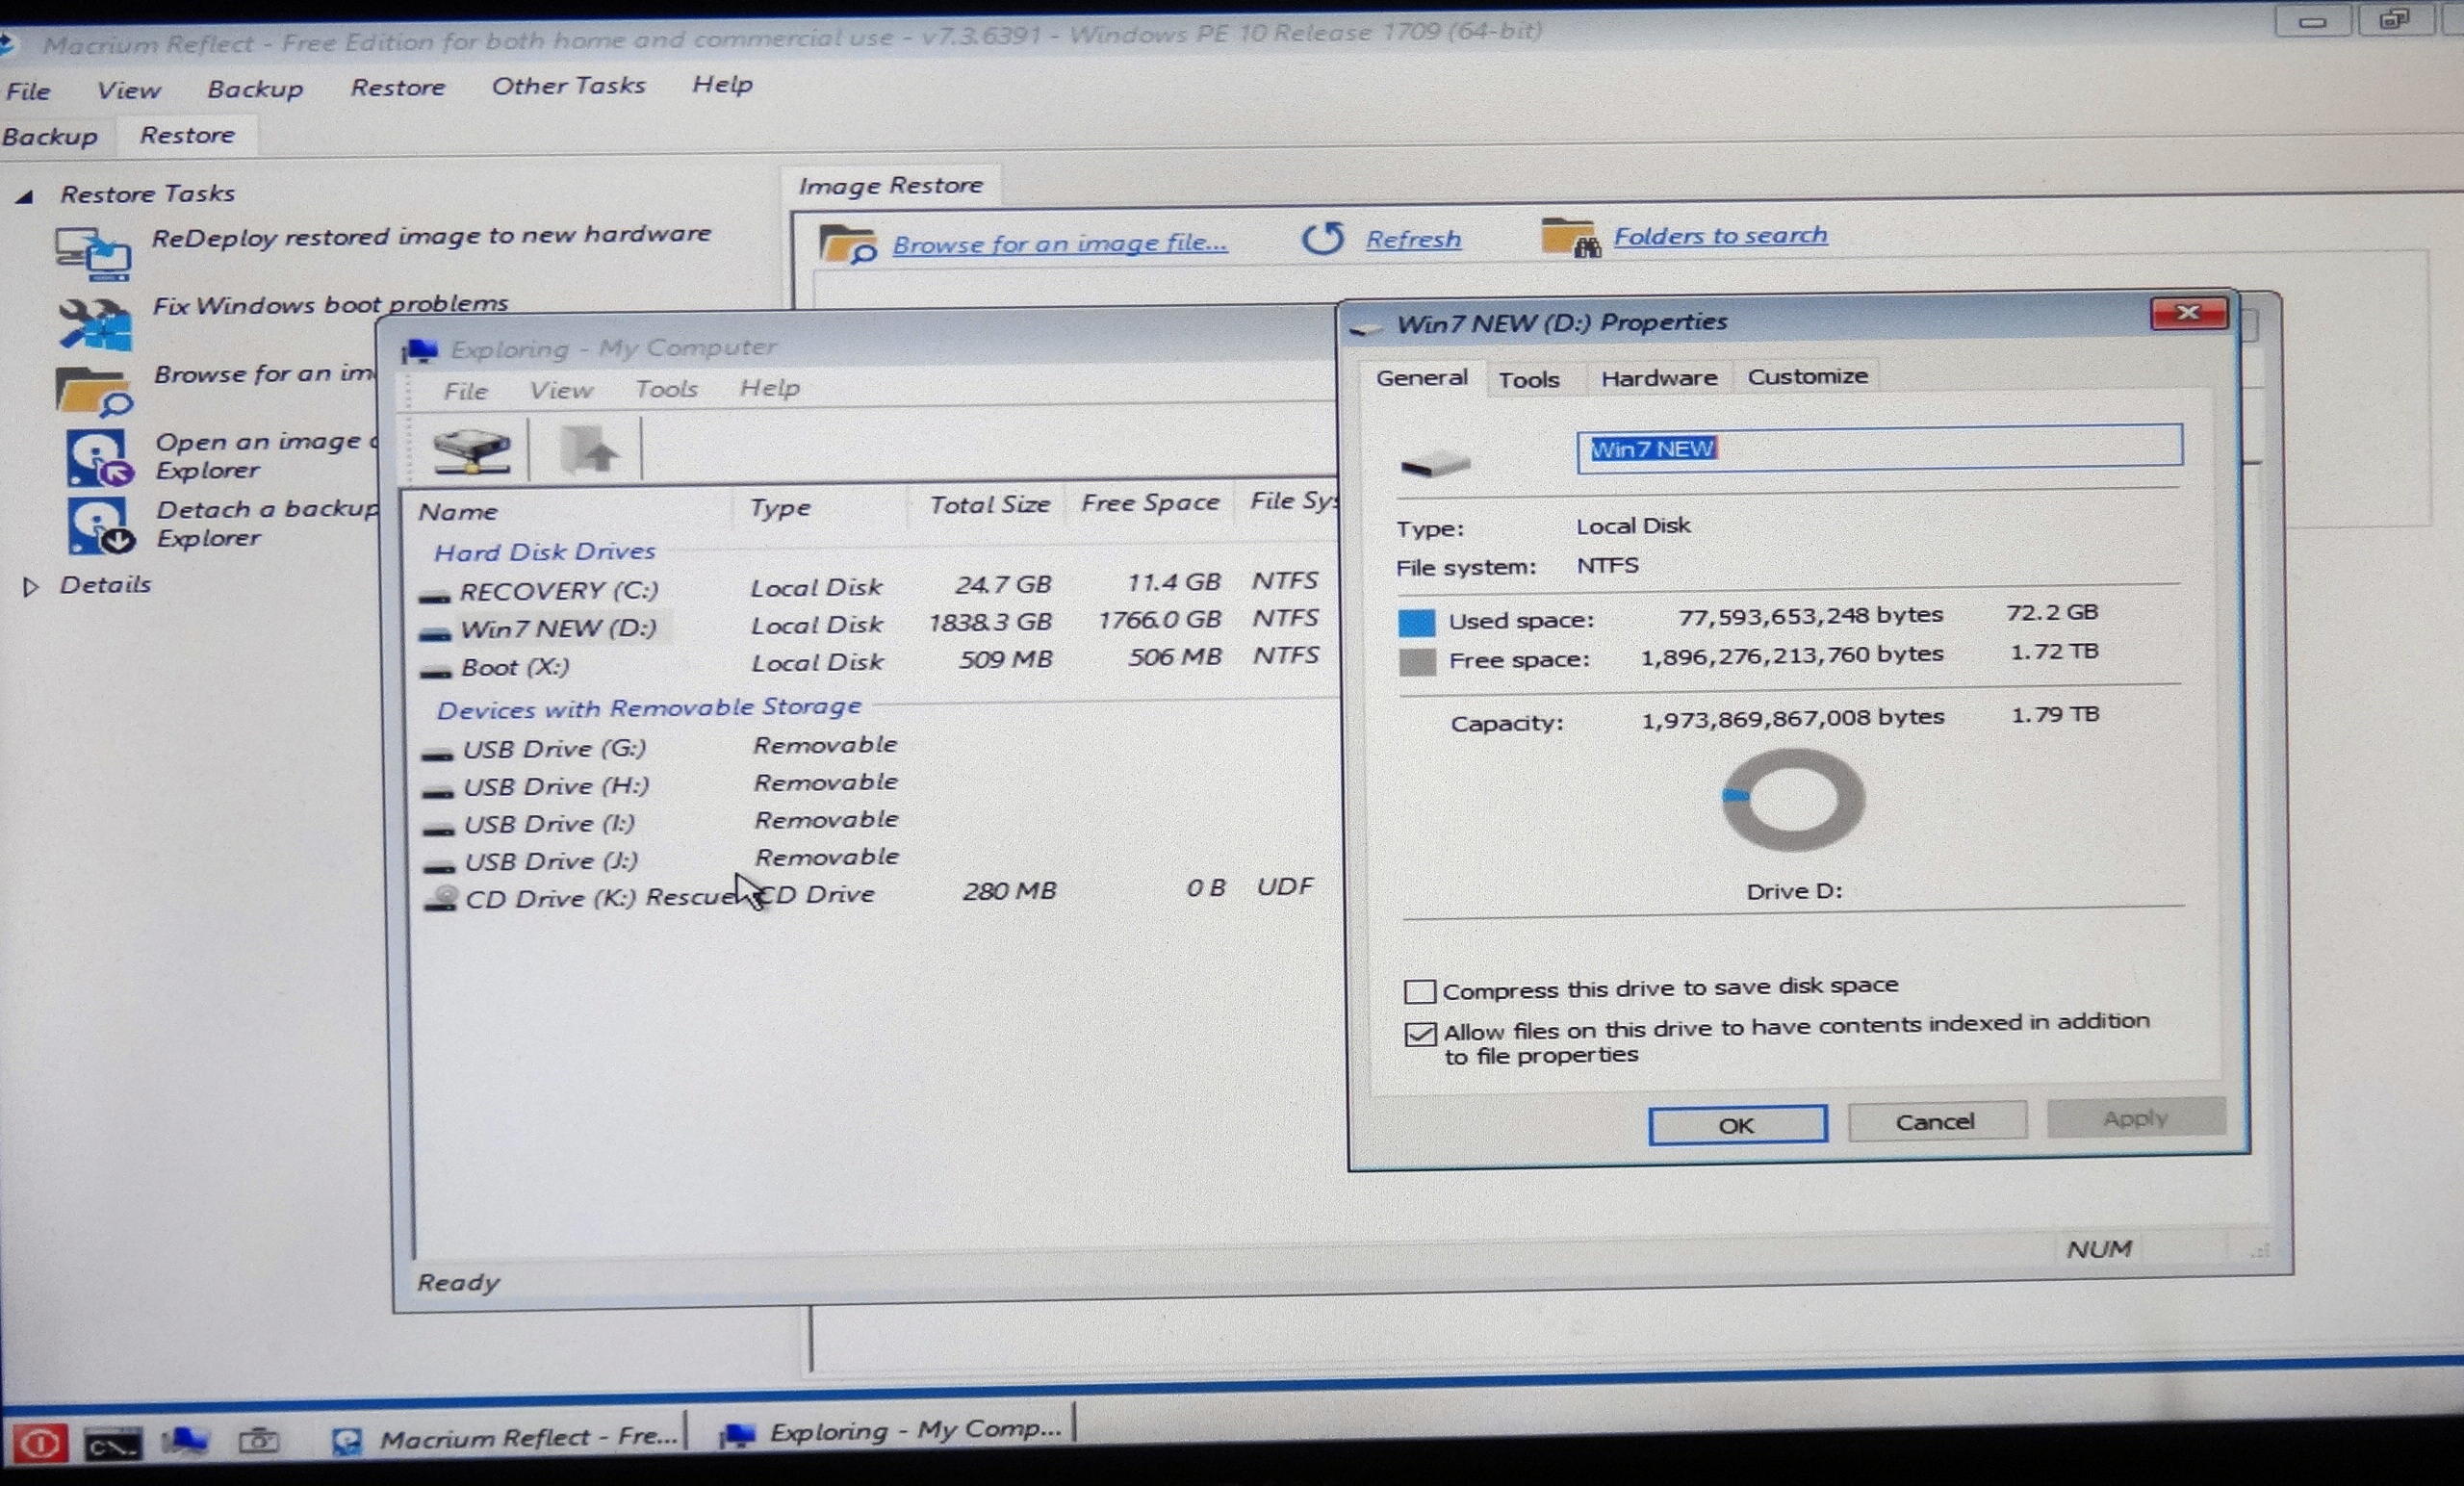The image size is (2464, 1486).
Task: Click the Hard Disk Drives group heading
Action: coord(544,552)
